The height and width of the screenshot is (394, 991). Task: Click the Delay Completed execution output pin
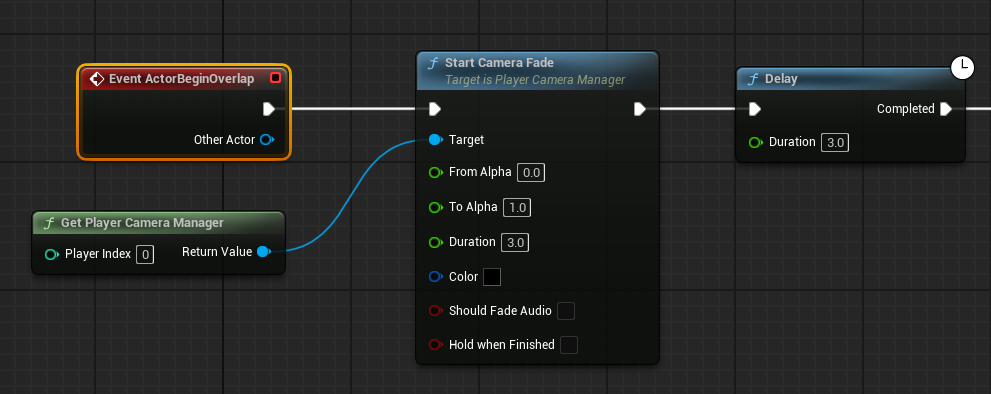pos(945,109)
